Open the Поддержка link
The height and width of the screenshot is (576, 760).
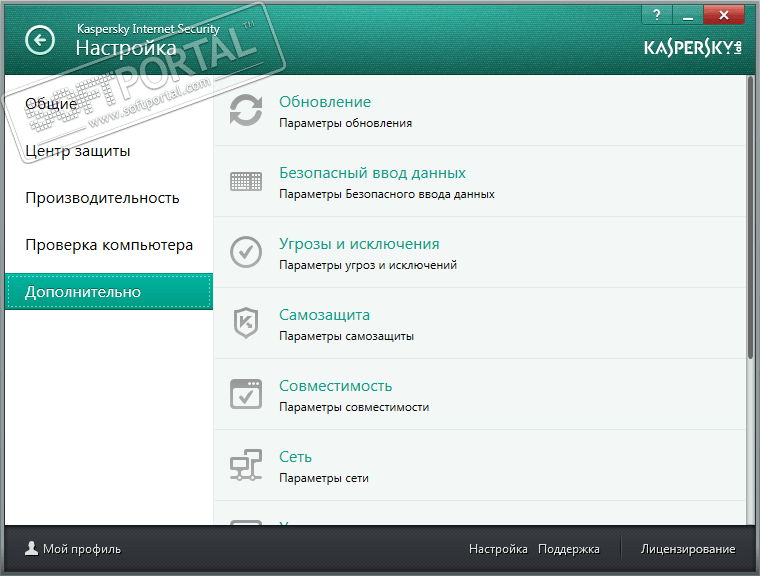569,549
